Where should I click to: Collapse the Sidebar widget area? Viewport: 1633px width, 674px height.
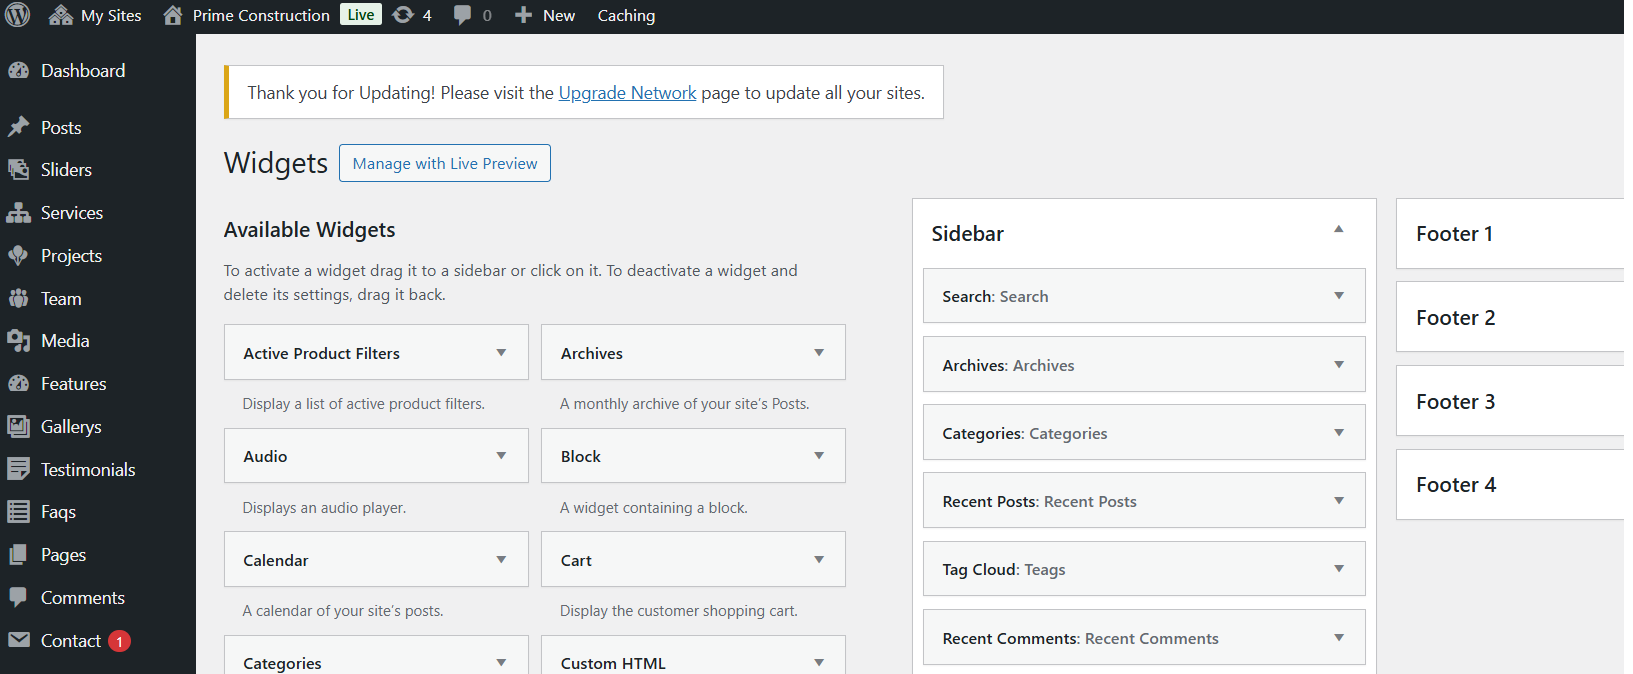[1338, 230]
